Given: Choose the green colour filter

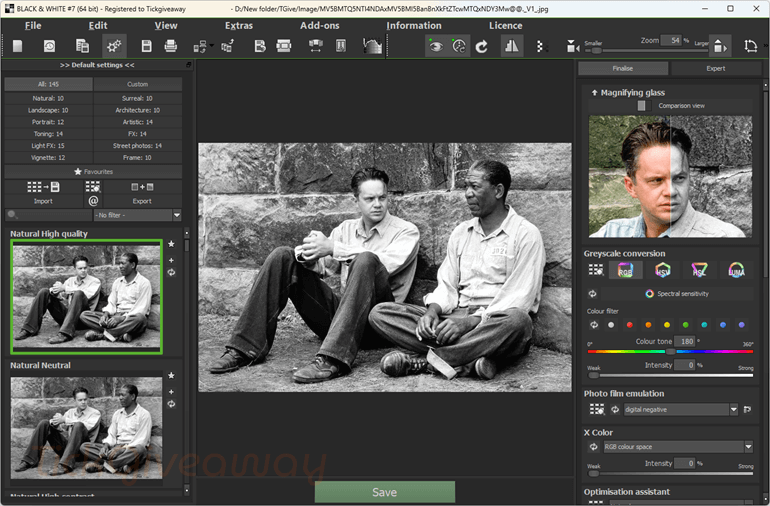Looking at the screenshot, I should 686,325.
